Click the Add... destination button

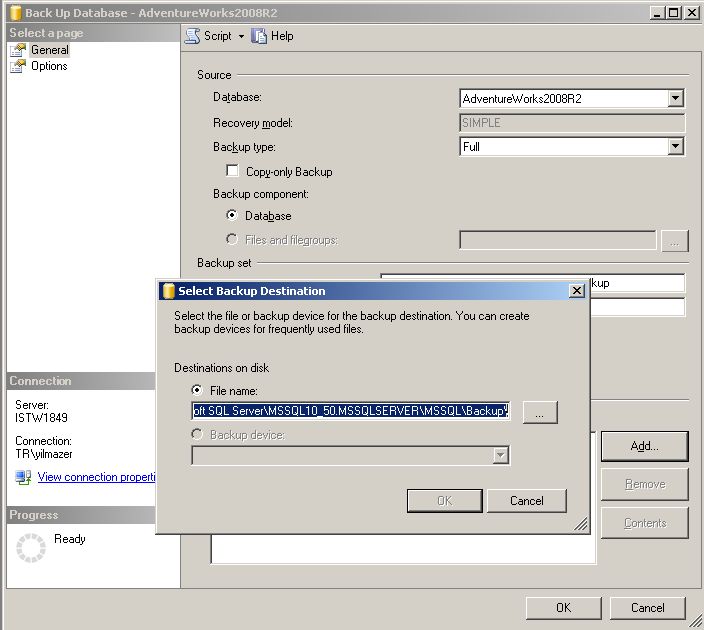point(644,446)
